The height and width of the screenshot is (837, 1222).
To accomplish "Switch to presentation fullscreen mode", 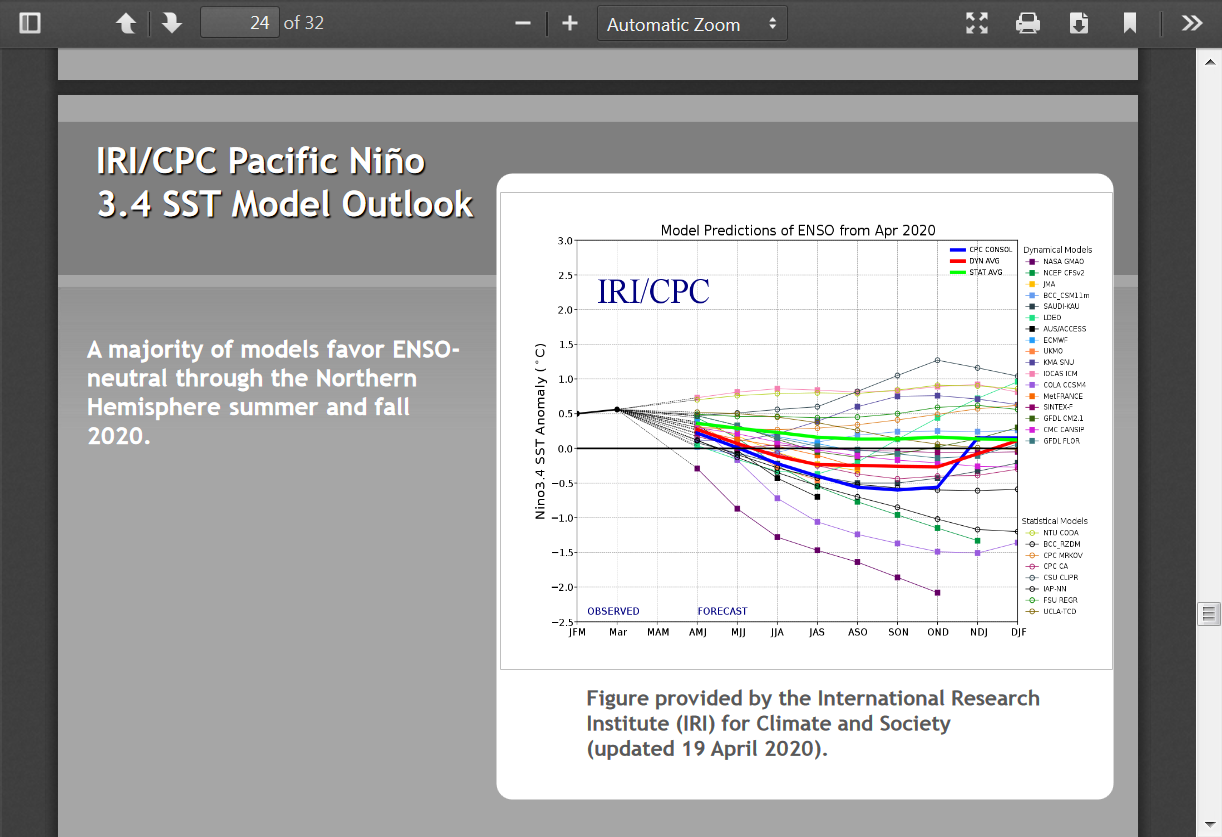I will tap(977, 23).
